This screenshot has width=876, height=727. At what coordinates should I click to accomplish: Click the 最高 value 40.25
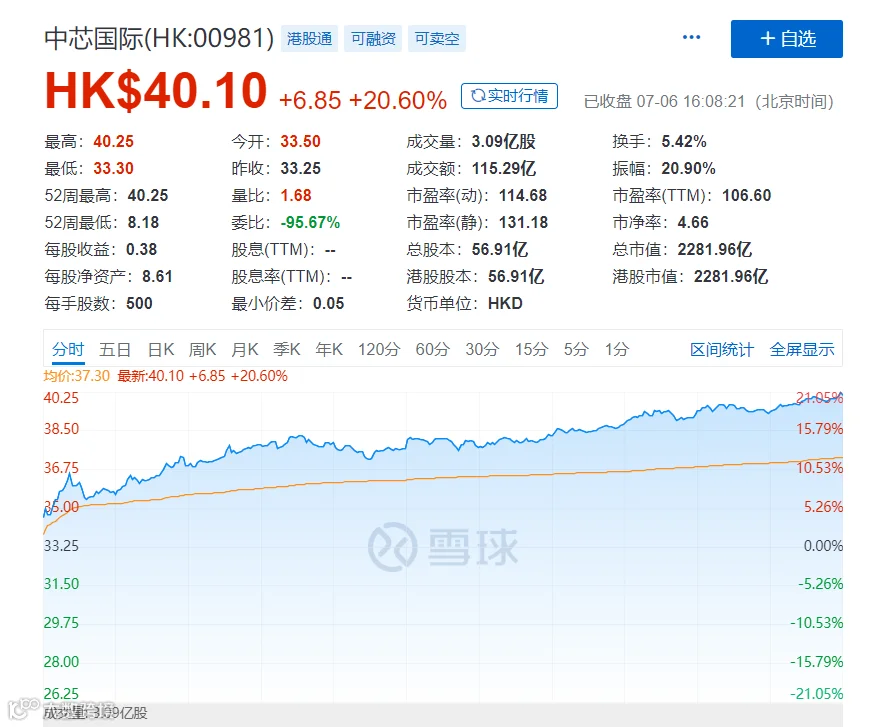coord(113,141)
